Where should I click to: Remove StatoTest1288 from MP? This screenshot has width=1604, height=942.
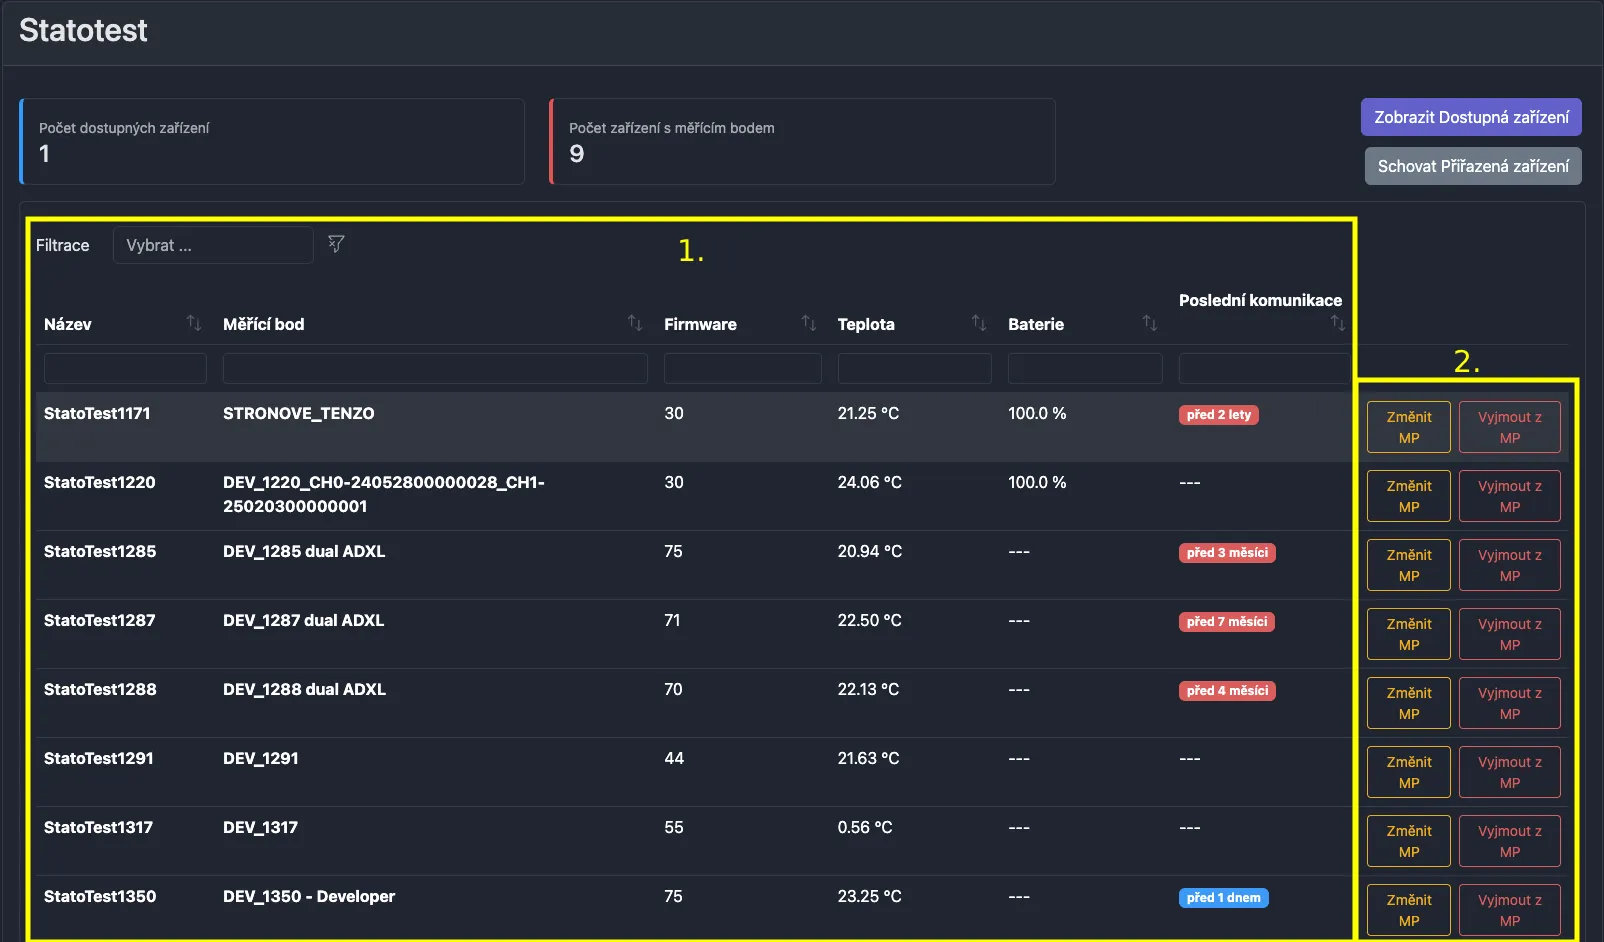click(x=1509, y=703)
